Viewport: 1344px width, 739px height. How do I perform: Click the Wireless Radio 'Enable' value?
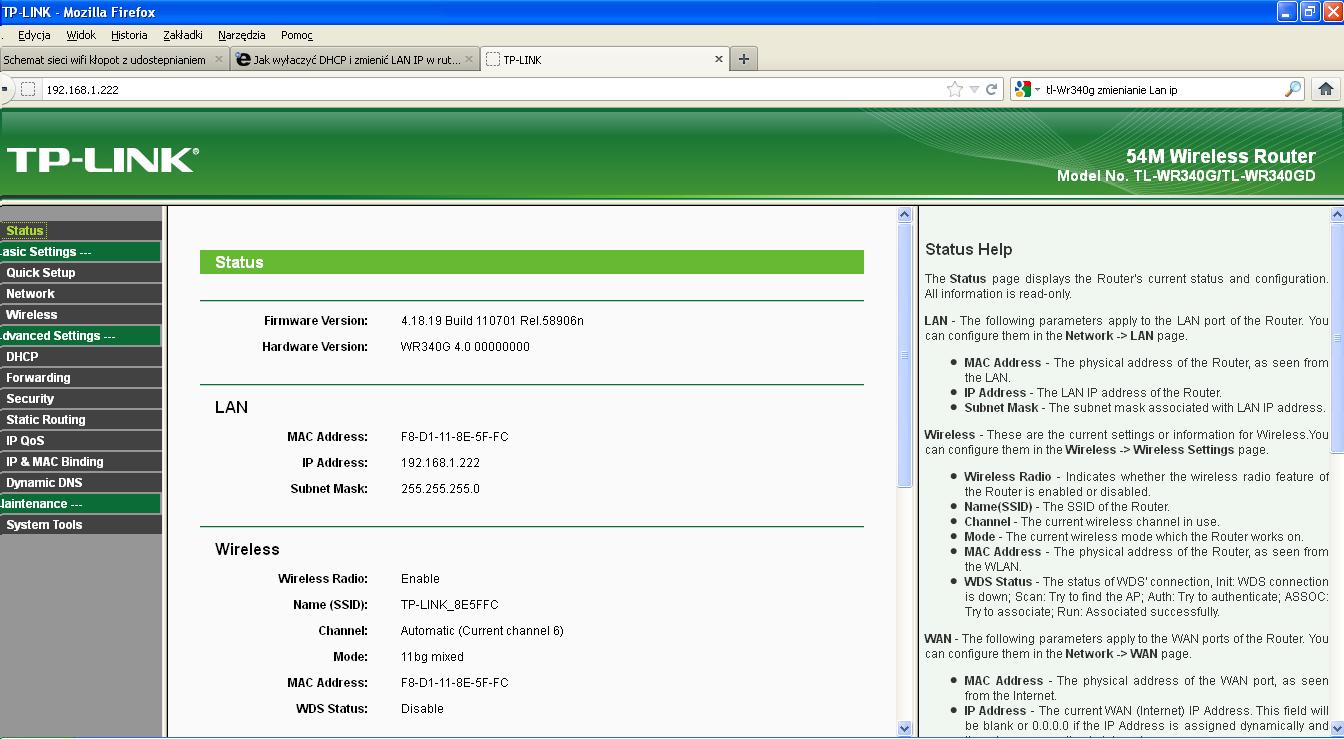click(x=420, y=579)
